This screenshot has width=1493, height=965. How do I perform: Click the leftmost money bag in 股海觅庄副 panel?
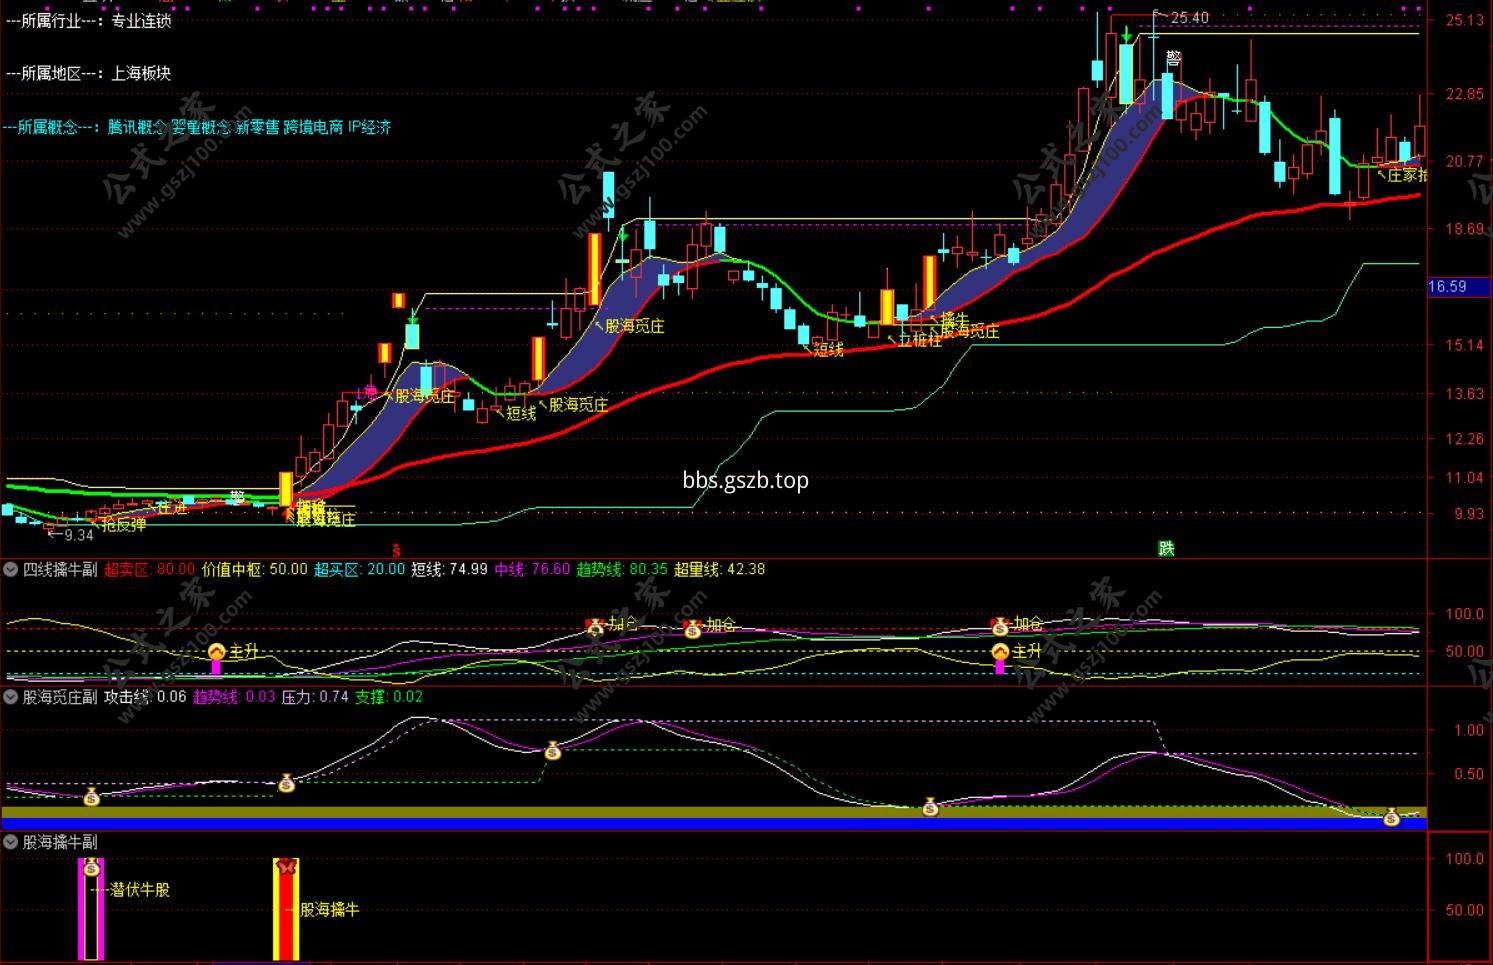pos(92,797)
